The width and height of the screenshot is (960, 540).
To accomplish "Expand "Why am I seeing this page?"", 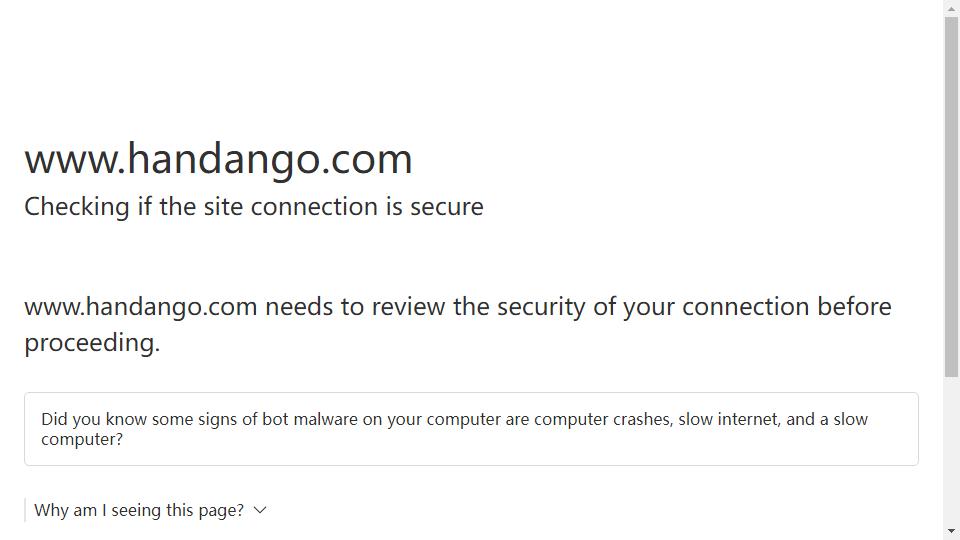I will (x=139, y=510).
